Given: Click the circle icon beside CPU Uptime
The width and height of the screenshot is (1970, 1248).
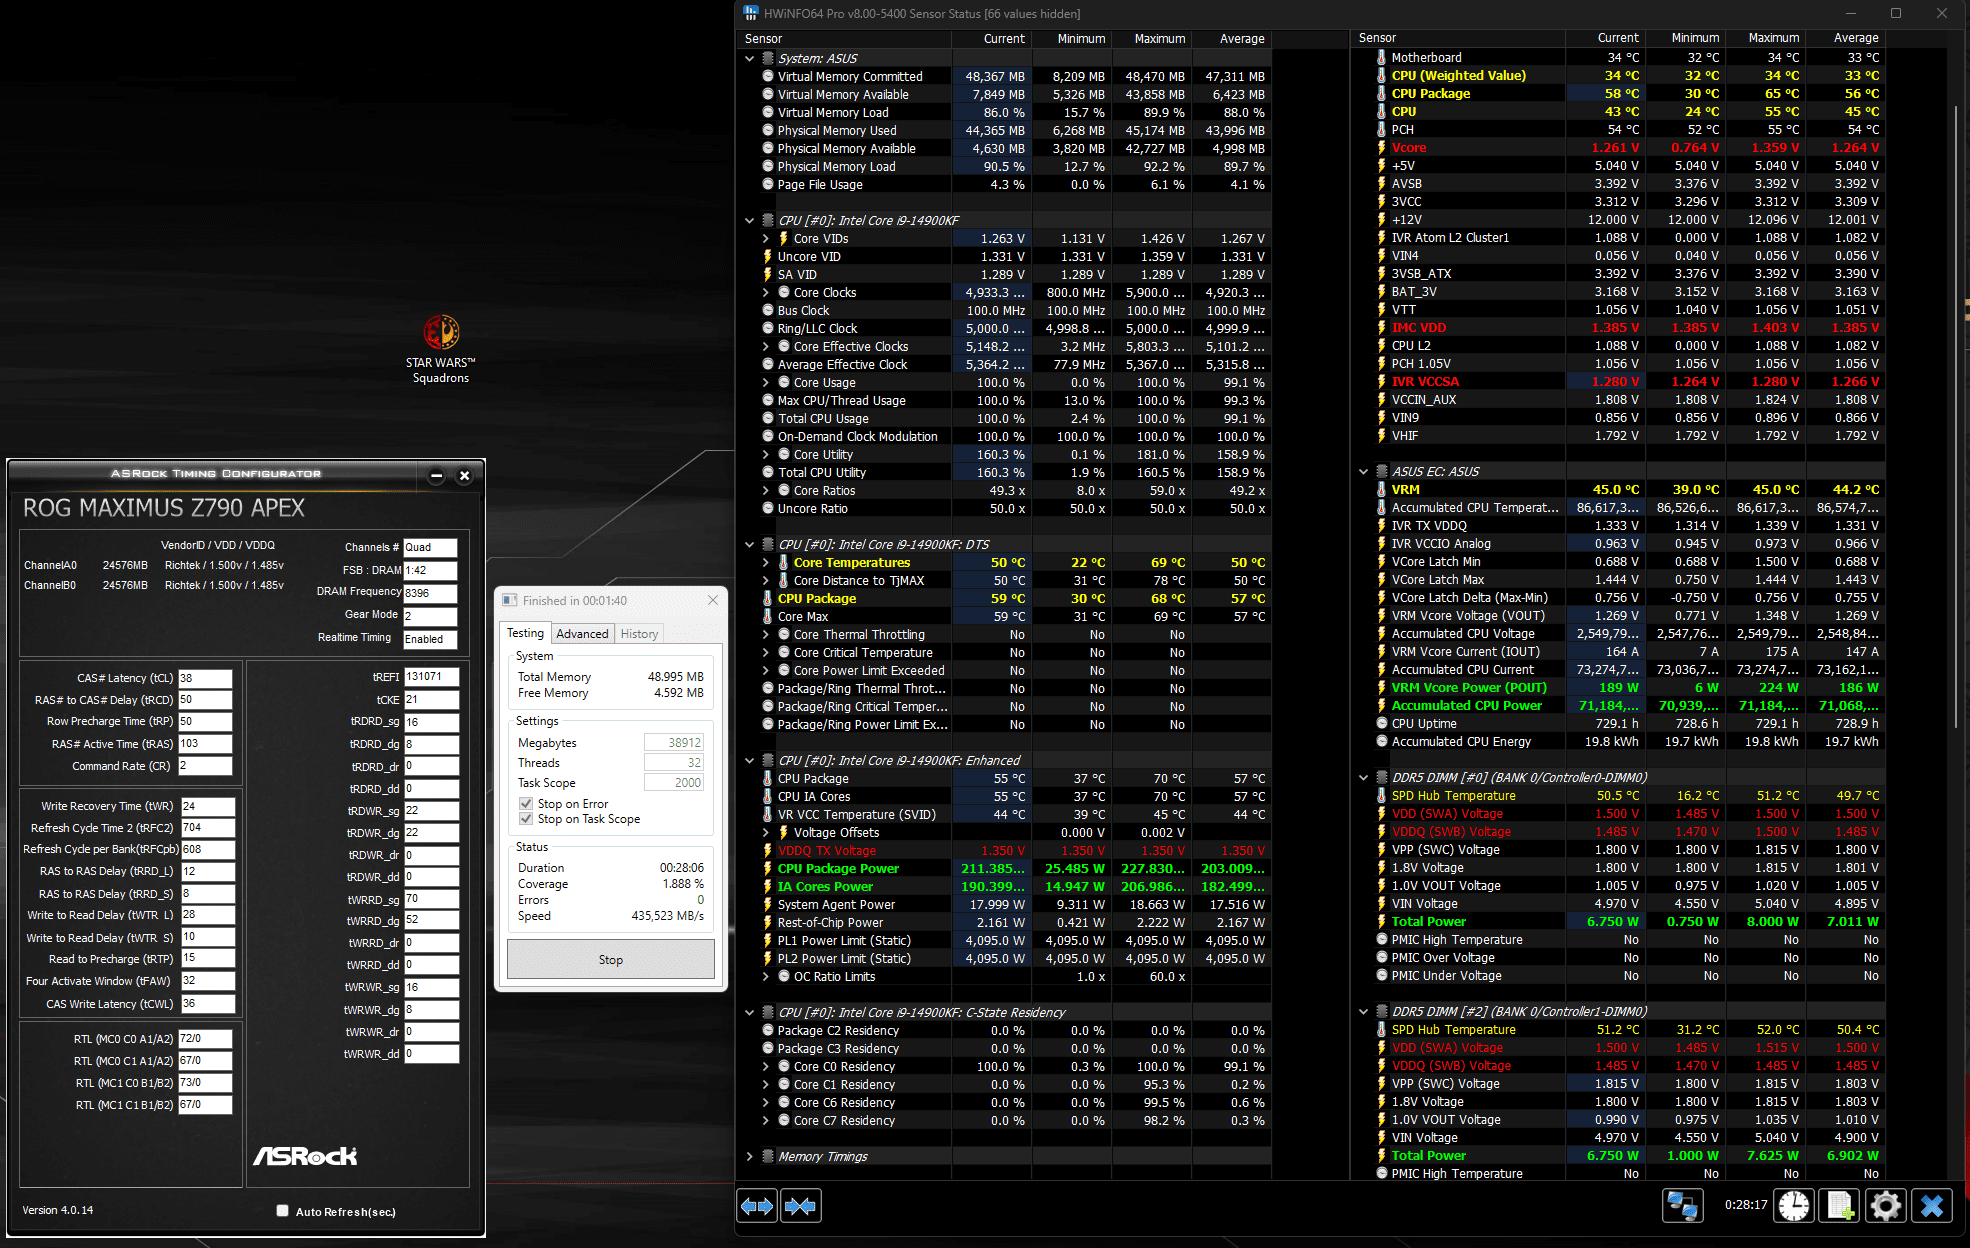Looking at the screenshot, I should pos(1381,724).
